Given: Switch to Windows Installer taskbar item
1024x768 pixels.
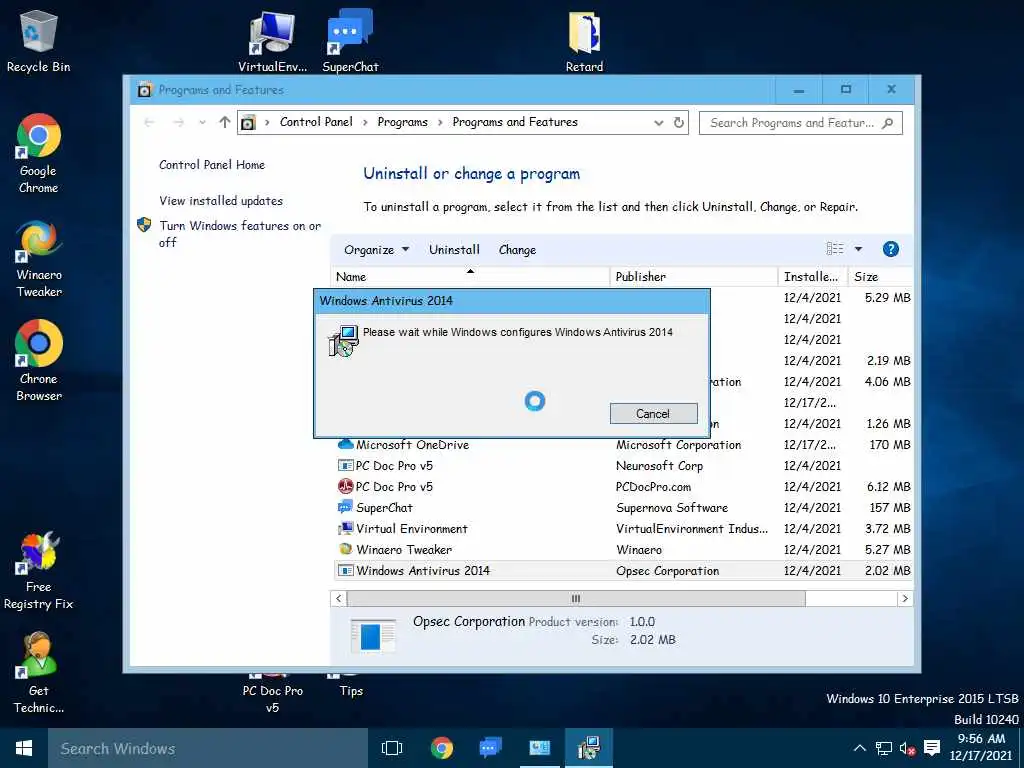Looking at the screenshot, I should 588,748.
